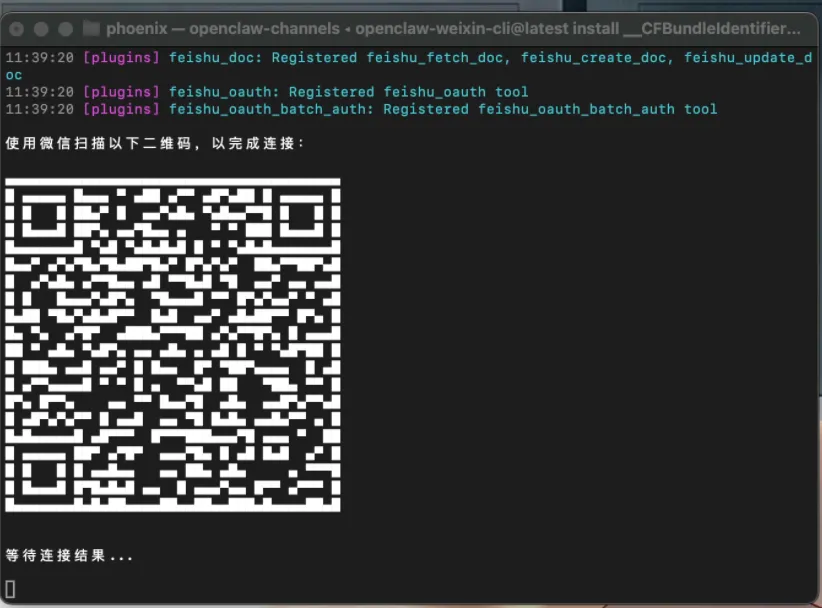Click the terminal cursor block
This screenshot has height=608, width=822.
click(10, 589)
